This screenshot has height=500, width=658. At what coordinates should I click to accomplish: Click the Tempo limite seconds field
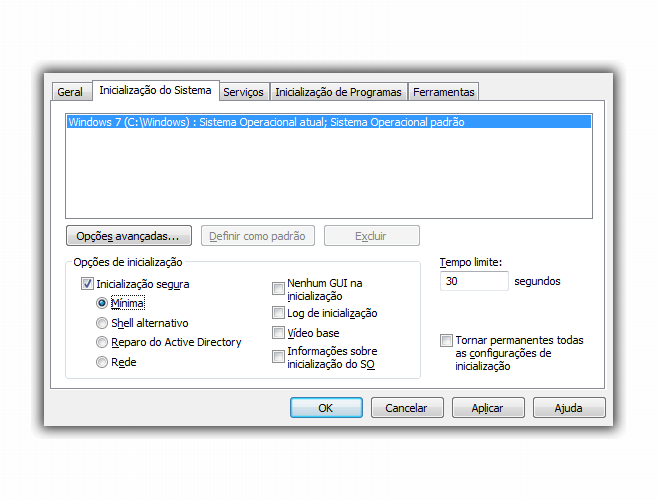[x=474, y=282]
